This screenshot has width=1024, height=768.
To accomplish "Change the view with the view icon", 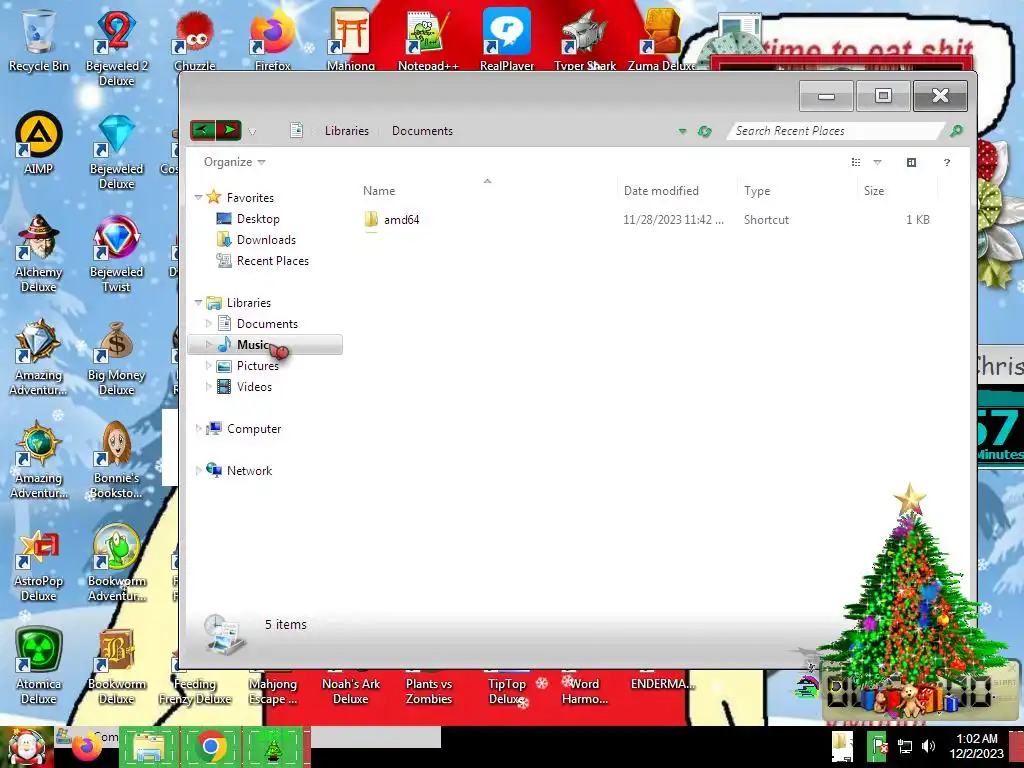I will 856,163.
